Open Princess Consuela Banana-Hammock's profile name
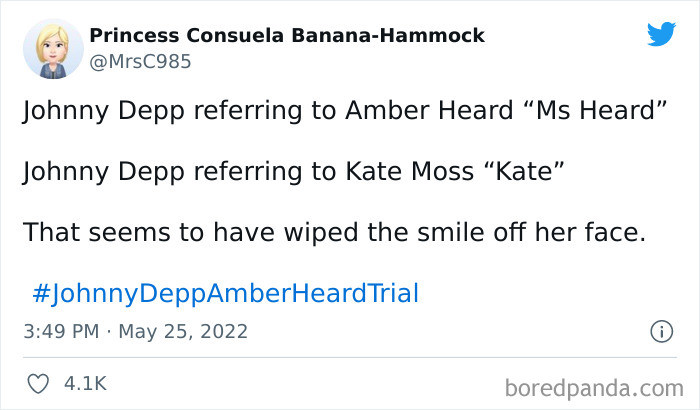The height and width of the screenshot is (410, 700). point(287,36)
